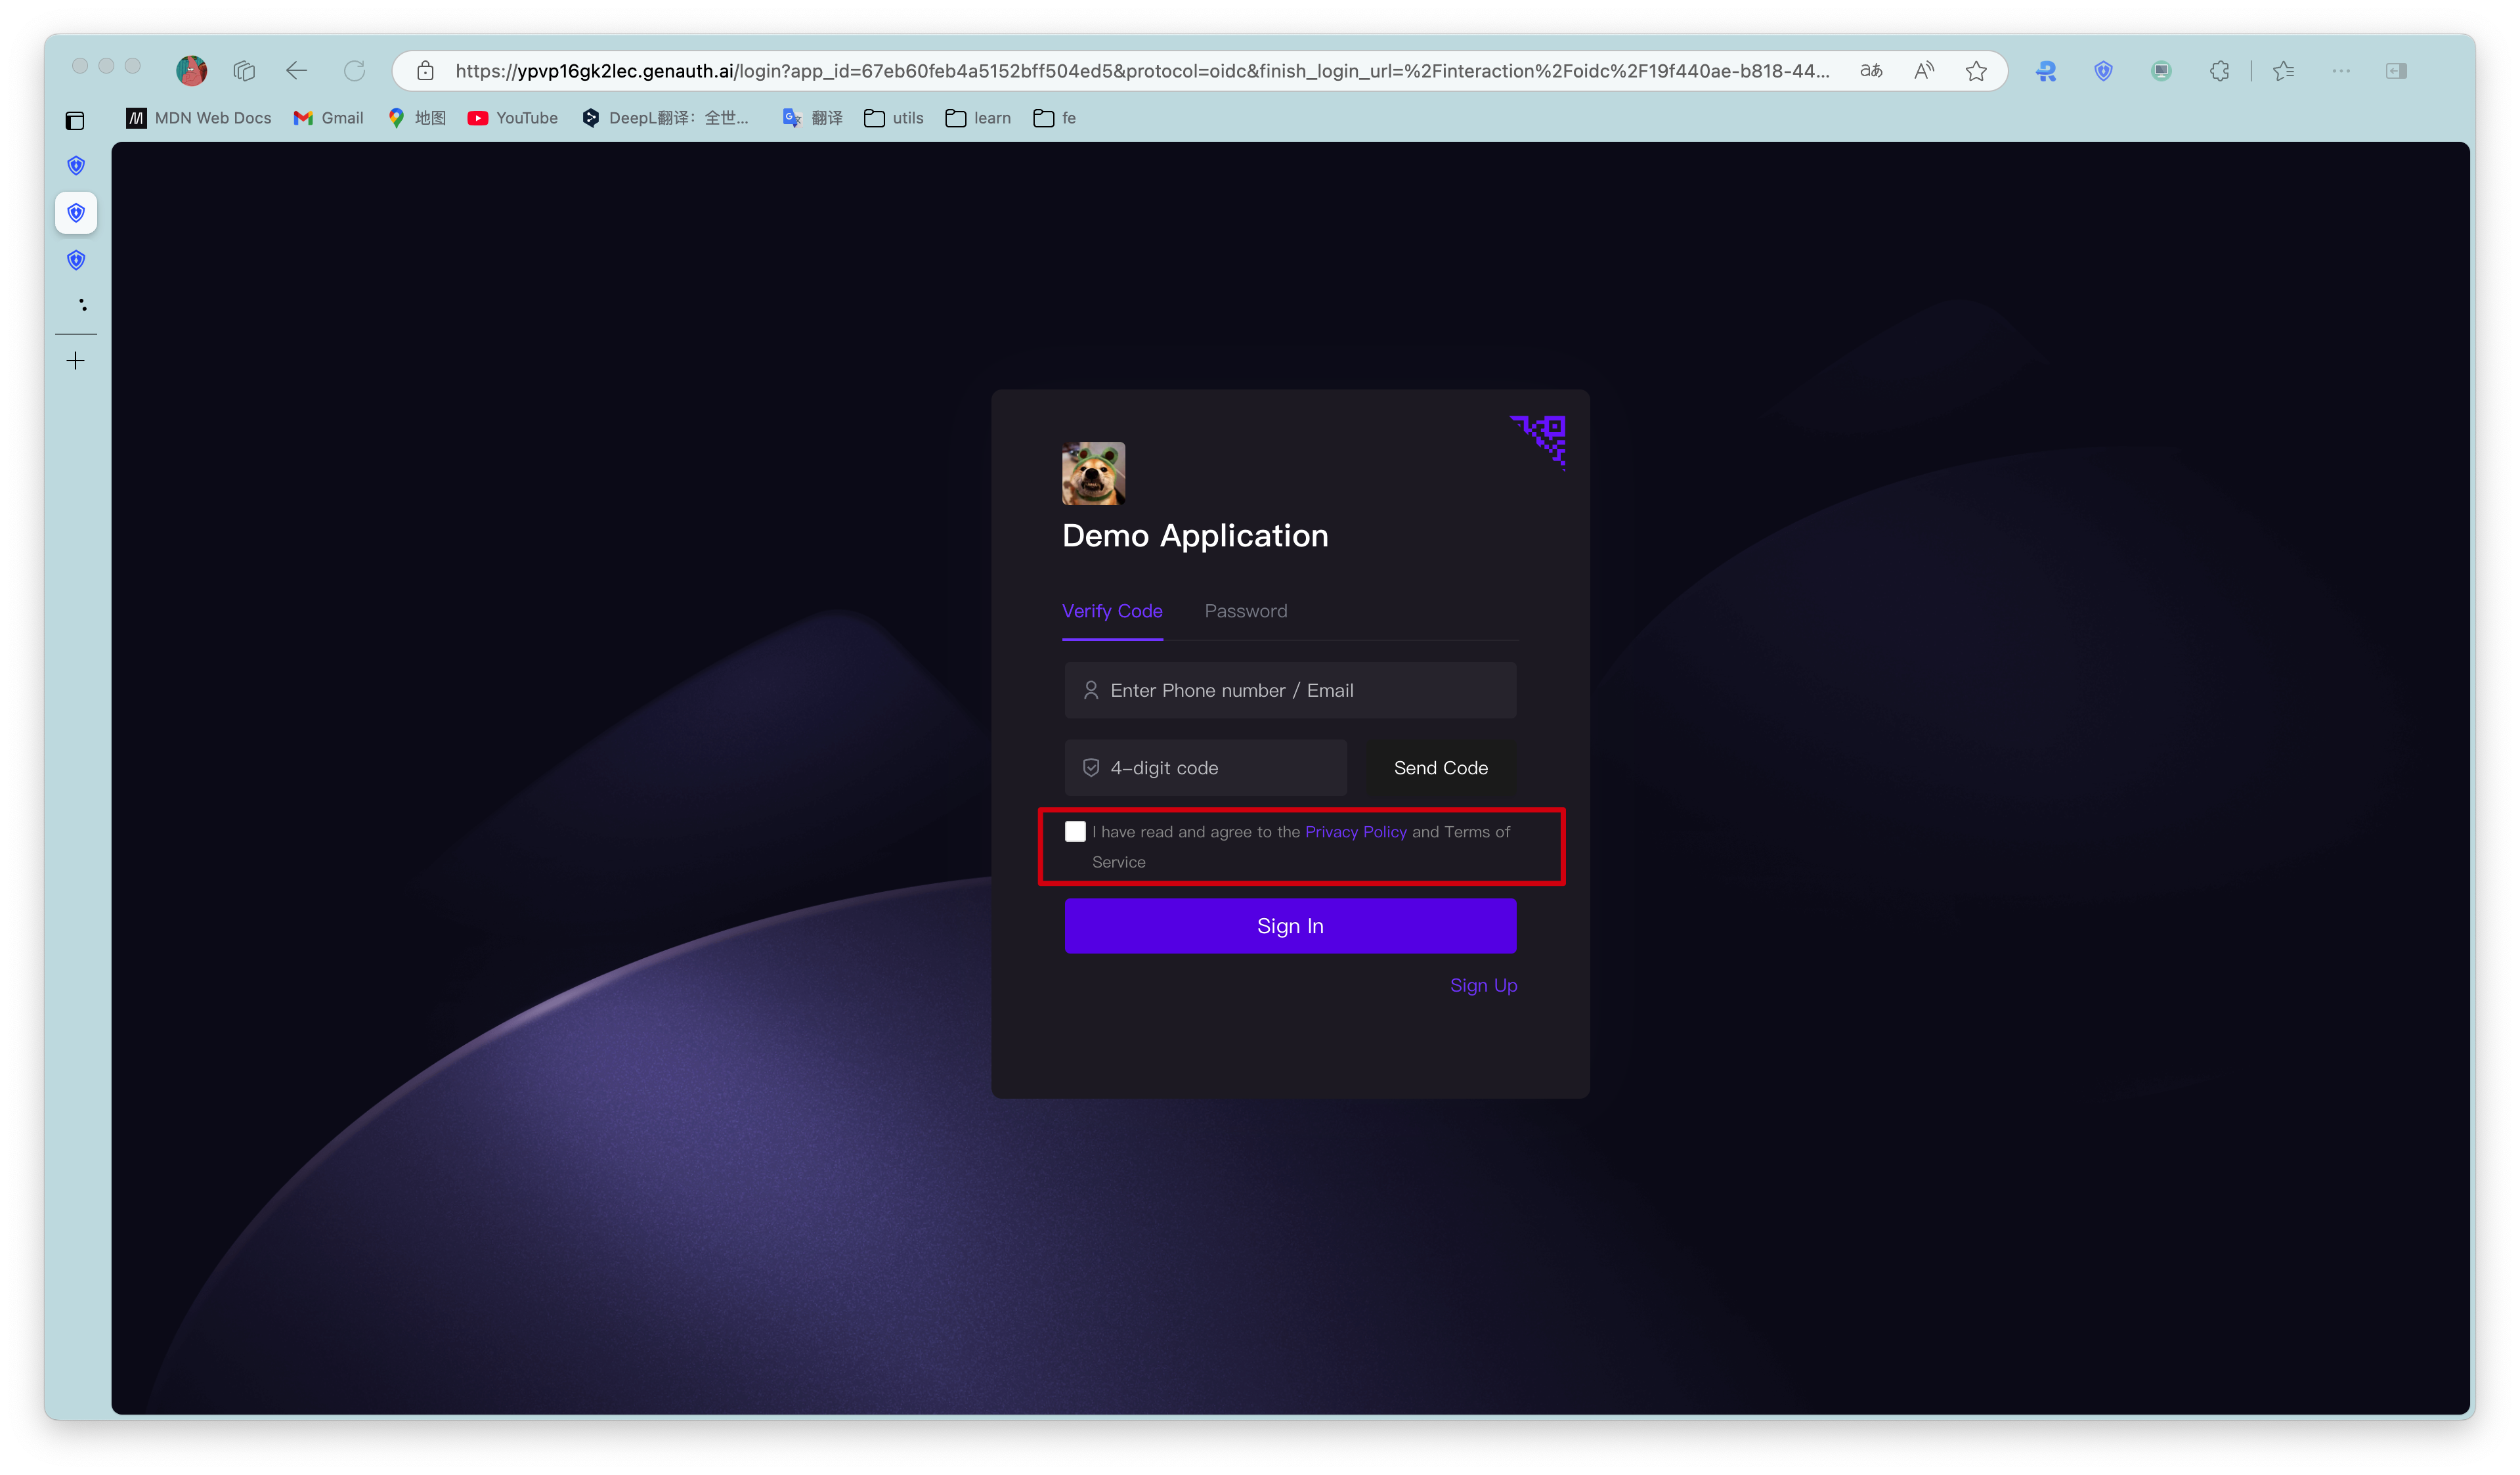
Task: Click the GenAuth shield extension icon in toolbar
Action: tap(2102, 70)
